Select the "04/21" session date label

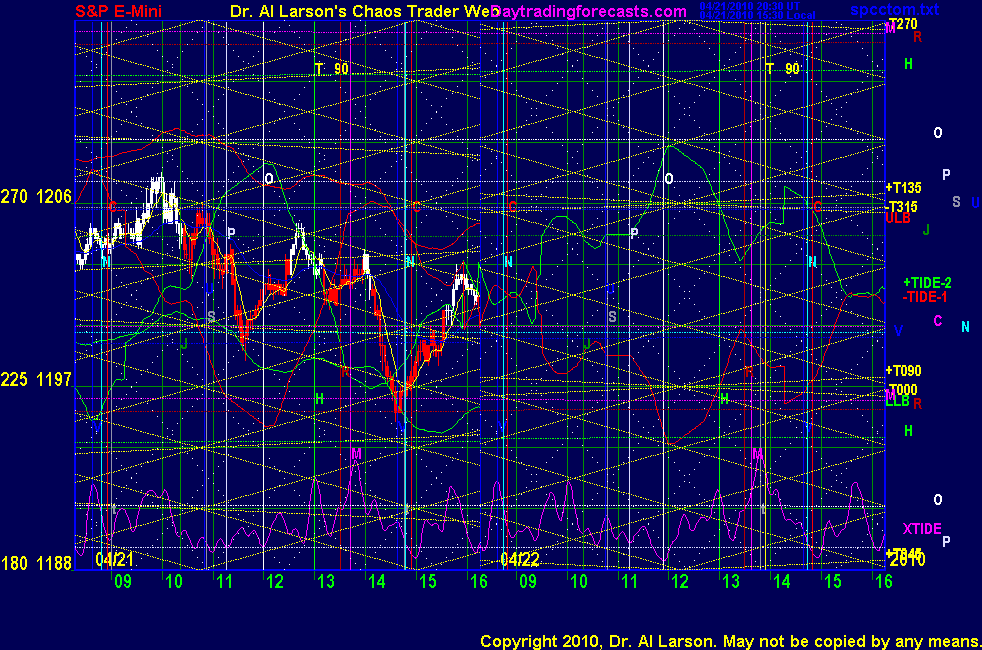tap(114, 559)
